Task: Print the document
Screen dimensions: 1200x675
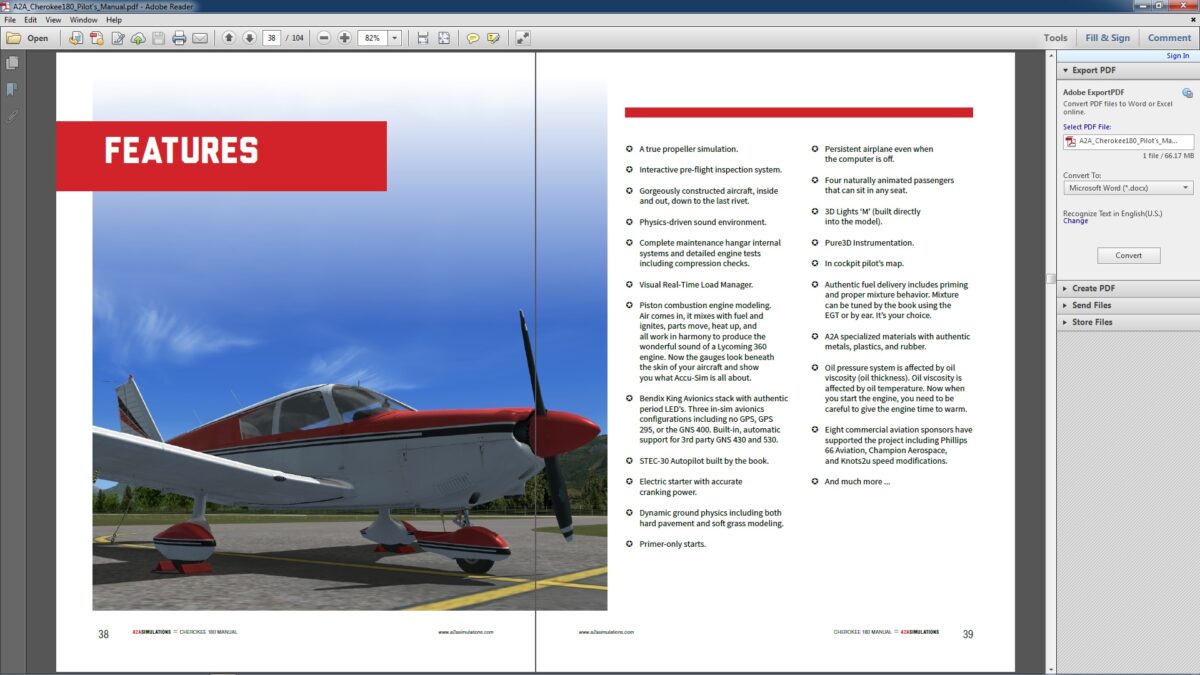Action: coord(179,37)
